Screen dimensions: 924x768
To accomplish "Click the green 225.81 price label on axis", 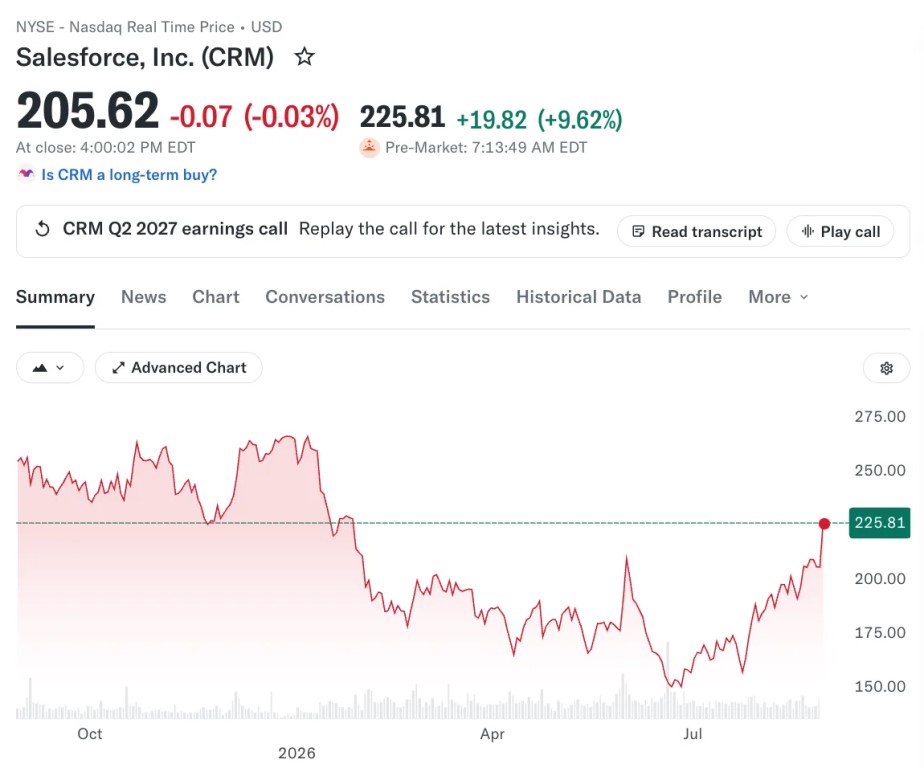I will click(879, 523).
